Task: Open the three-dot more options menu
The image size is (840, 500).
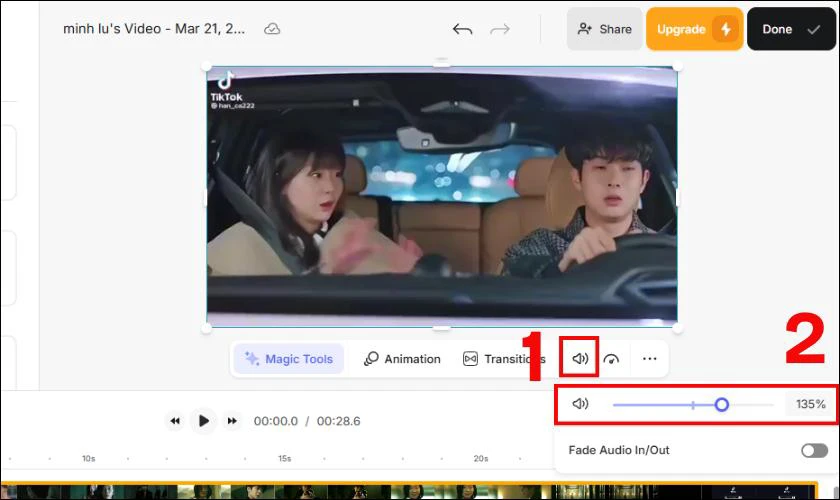Action: 649,359
